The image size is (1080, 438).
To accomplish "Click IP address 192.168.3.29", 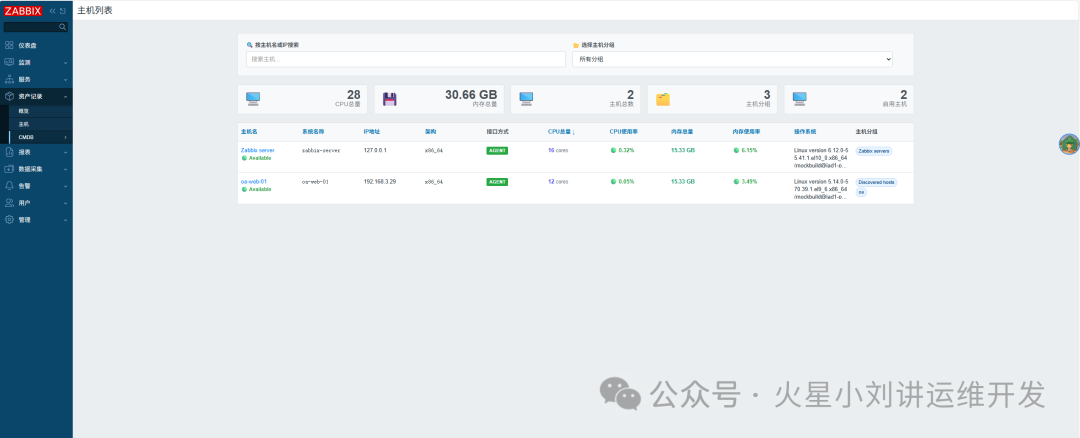I will (x=380, y=182).
